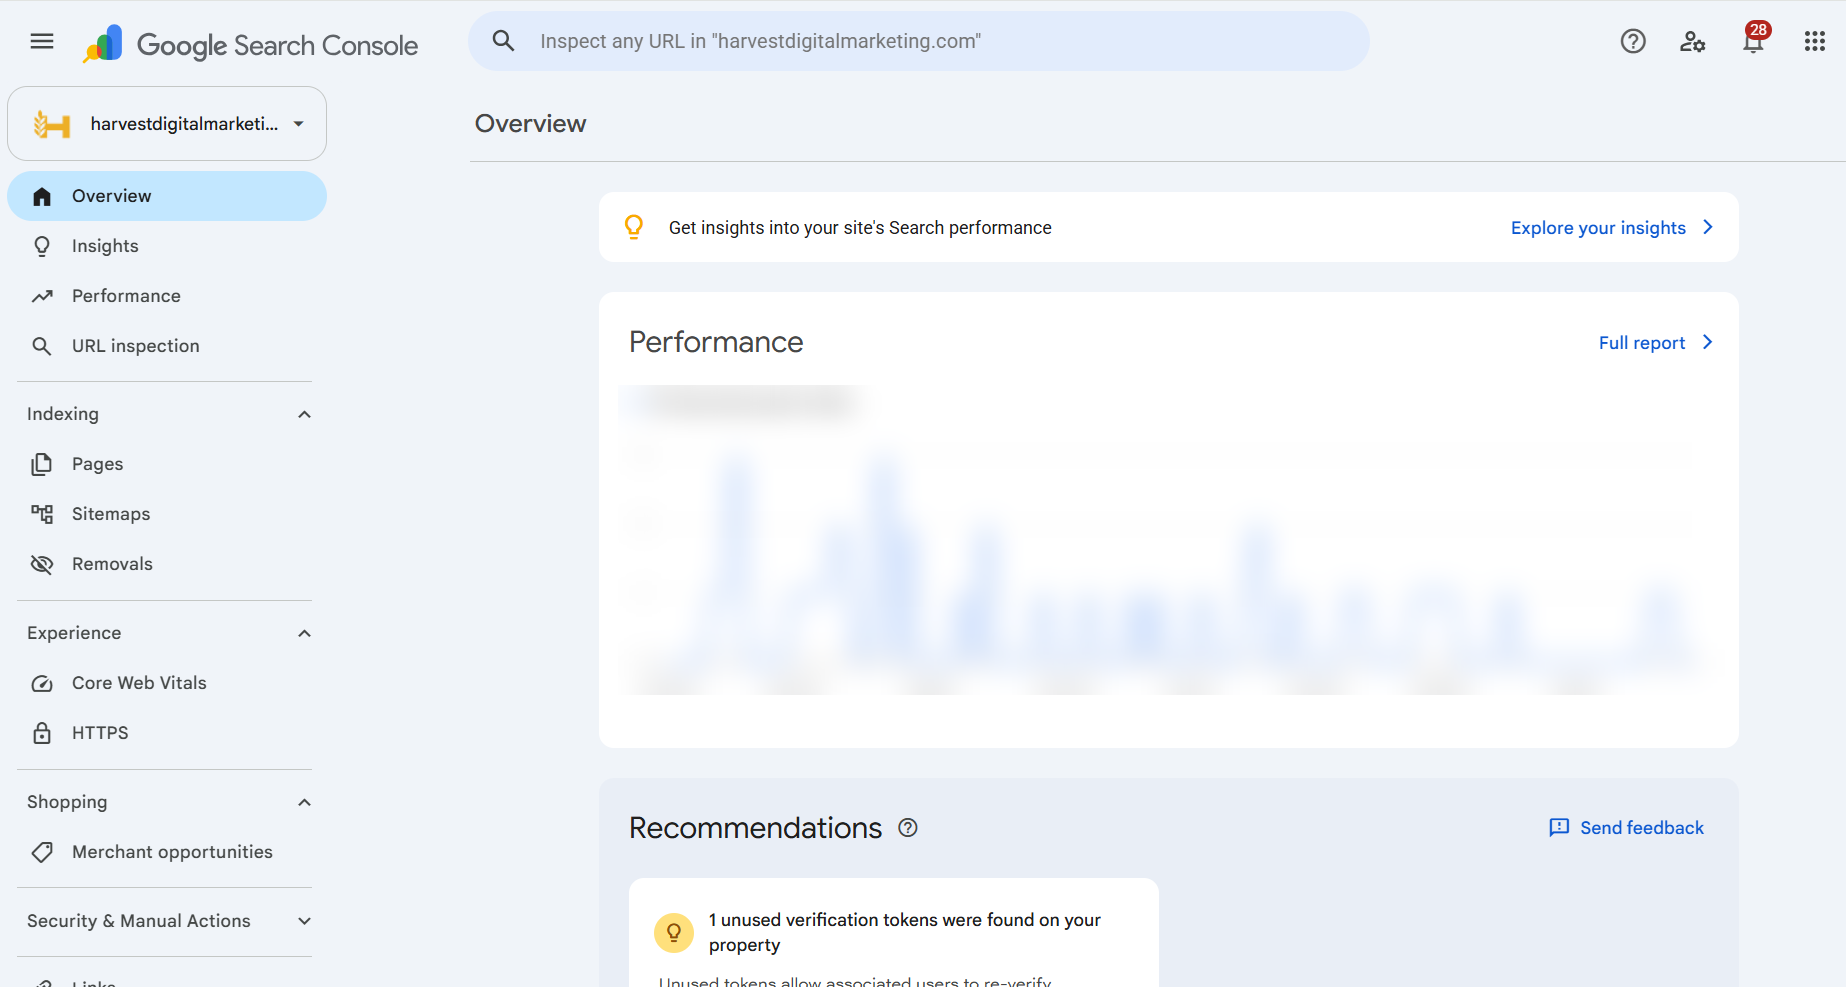Click the Pages documents icon
This screenshot has width=1846, height=987.
(42, 464)
